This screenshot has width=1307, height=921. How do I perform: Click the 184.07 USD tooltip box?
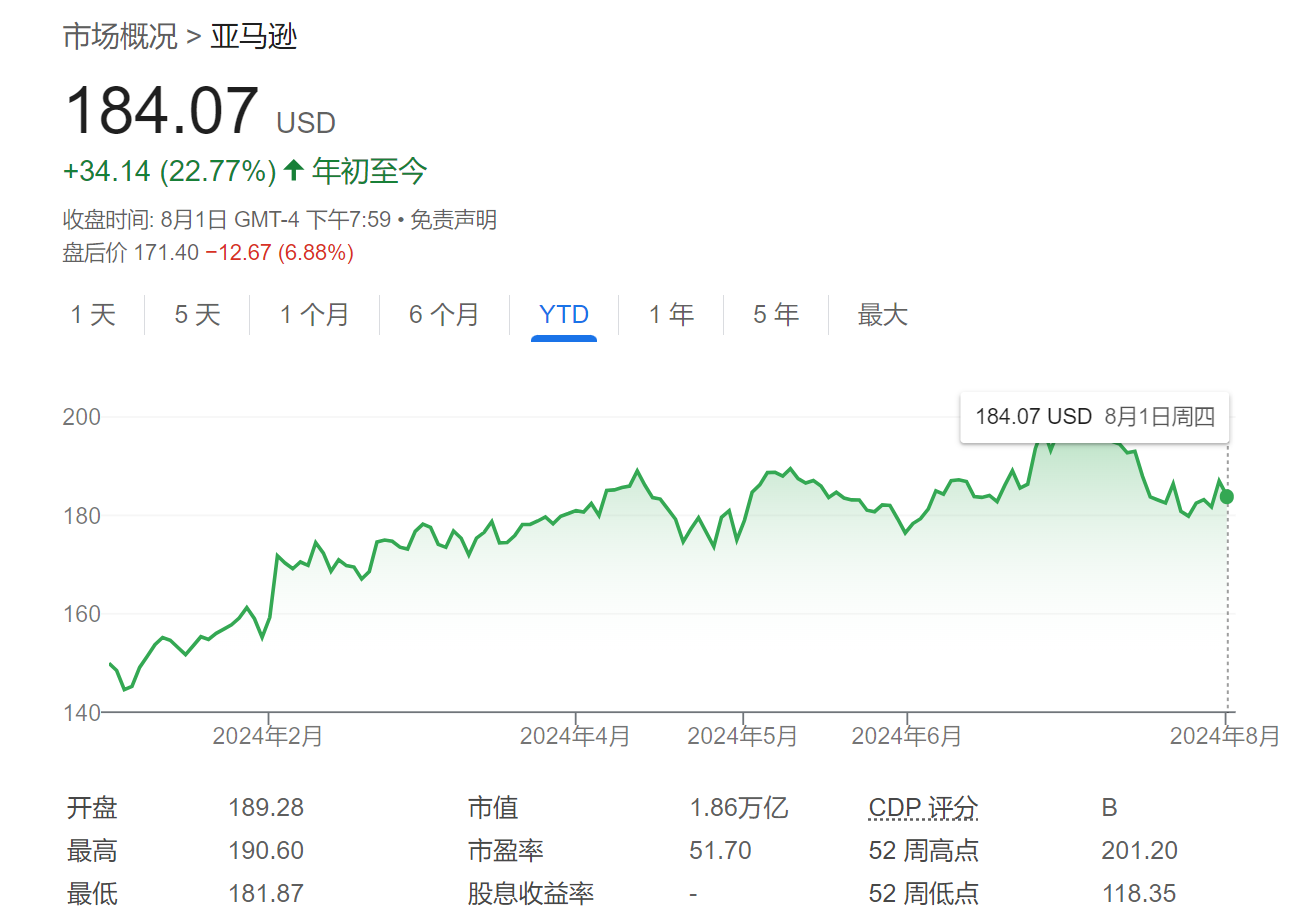[1094, 416]
